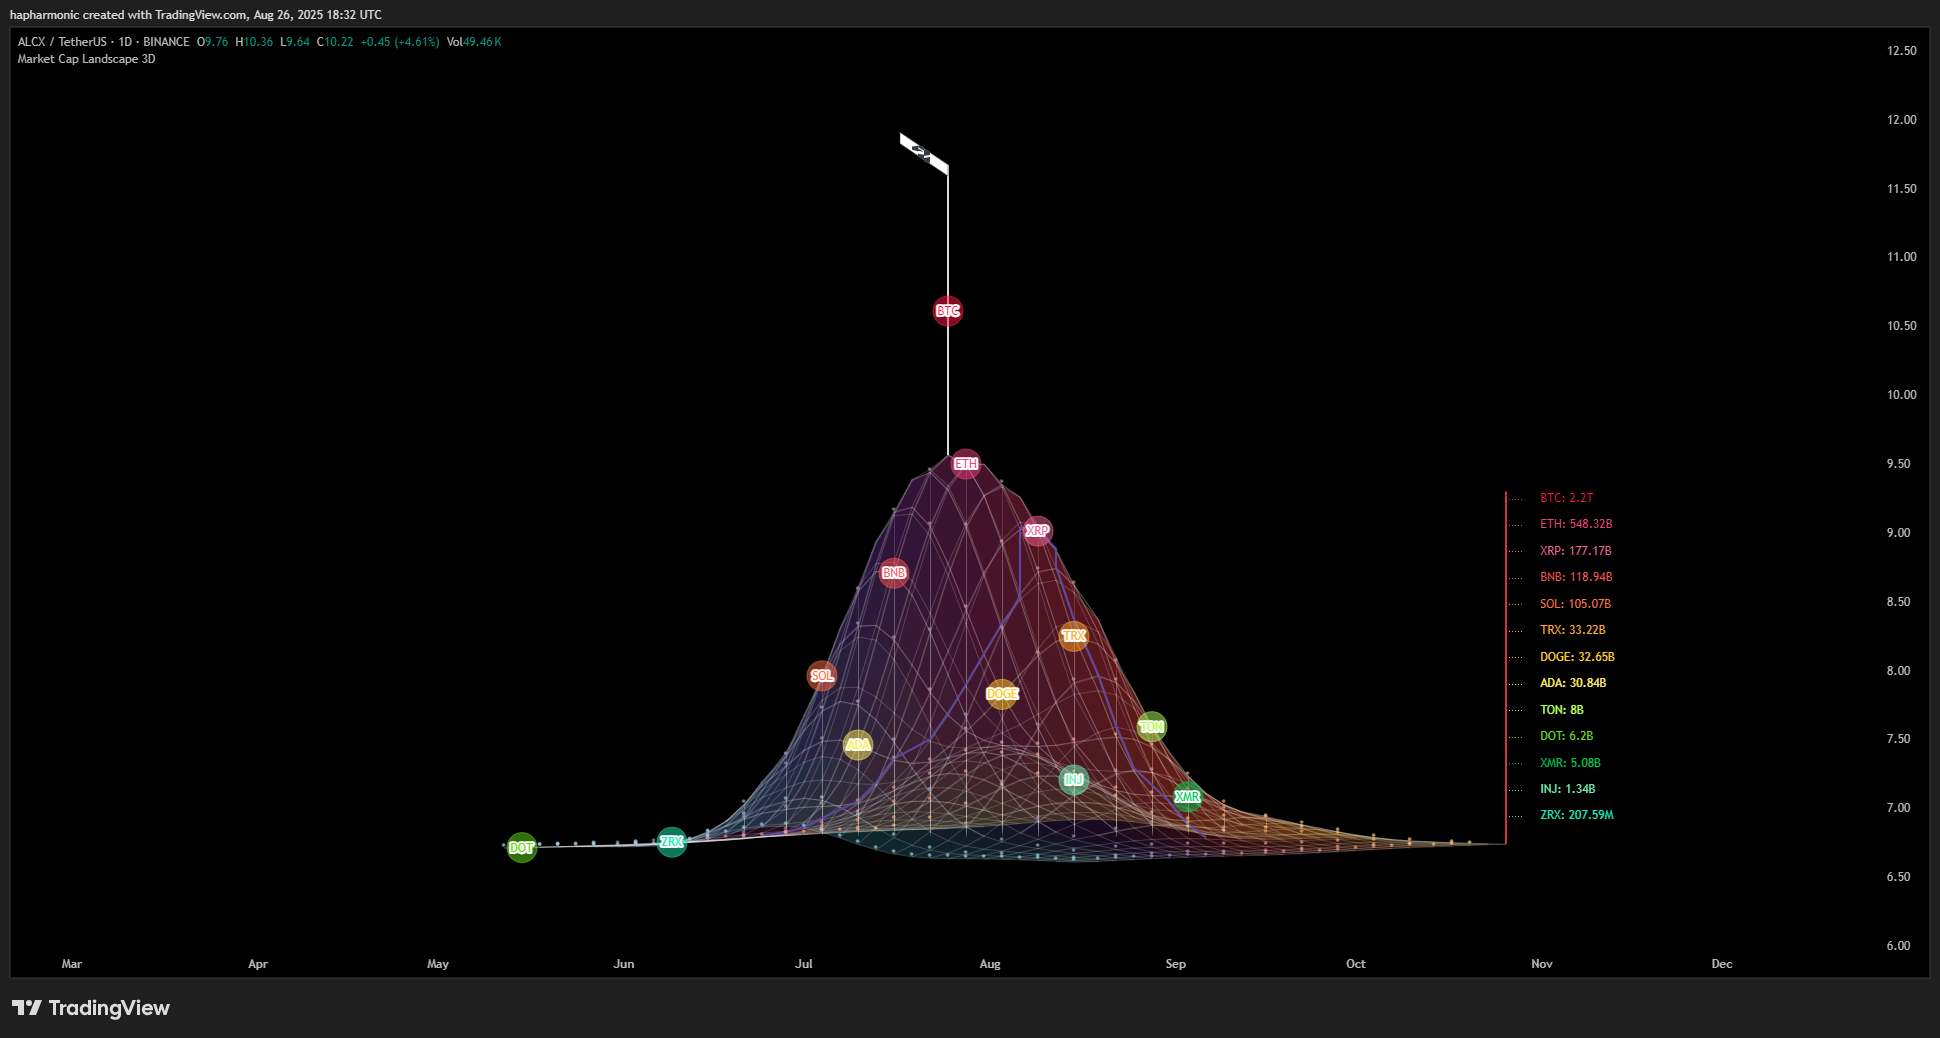
Task: Click legend entry DOGE: 32.65B
Action: (x=1578, y=657)
